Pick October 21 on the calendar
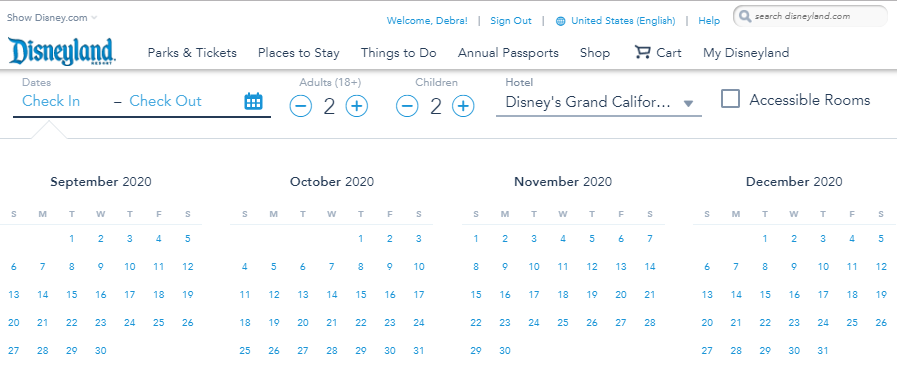Image resolution: width=897 pixels, height=379 pixels. (x=332, y=323)
